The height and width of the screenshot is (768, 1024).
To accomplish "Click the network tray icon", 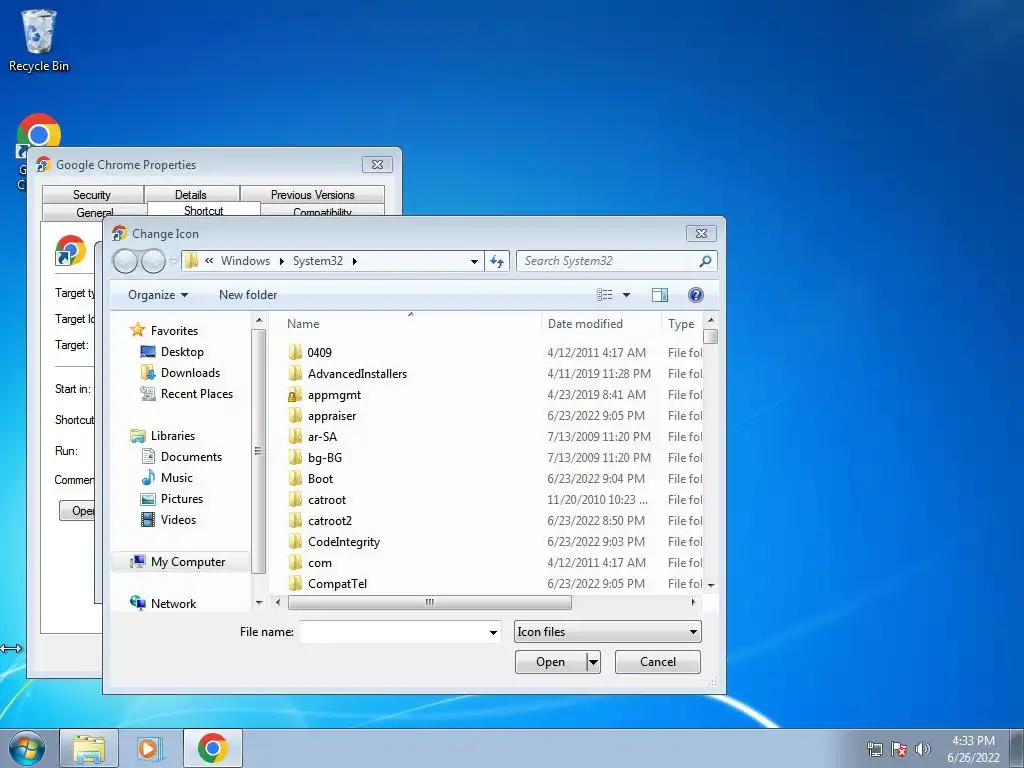I will tap(874, 749).
